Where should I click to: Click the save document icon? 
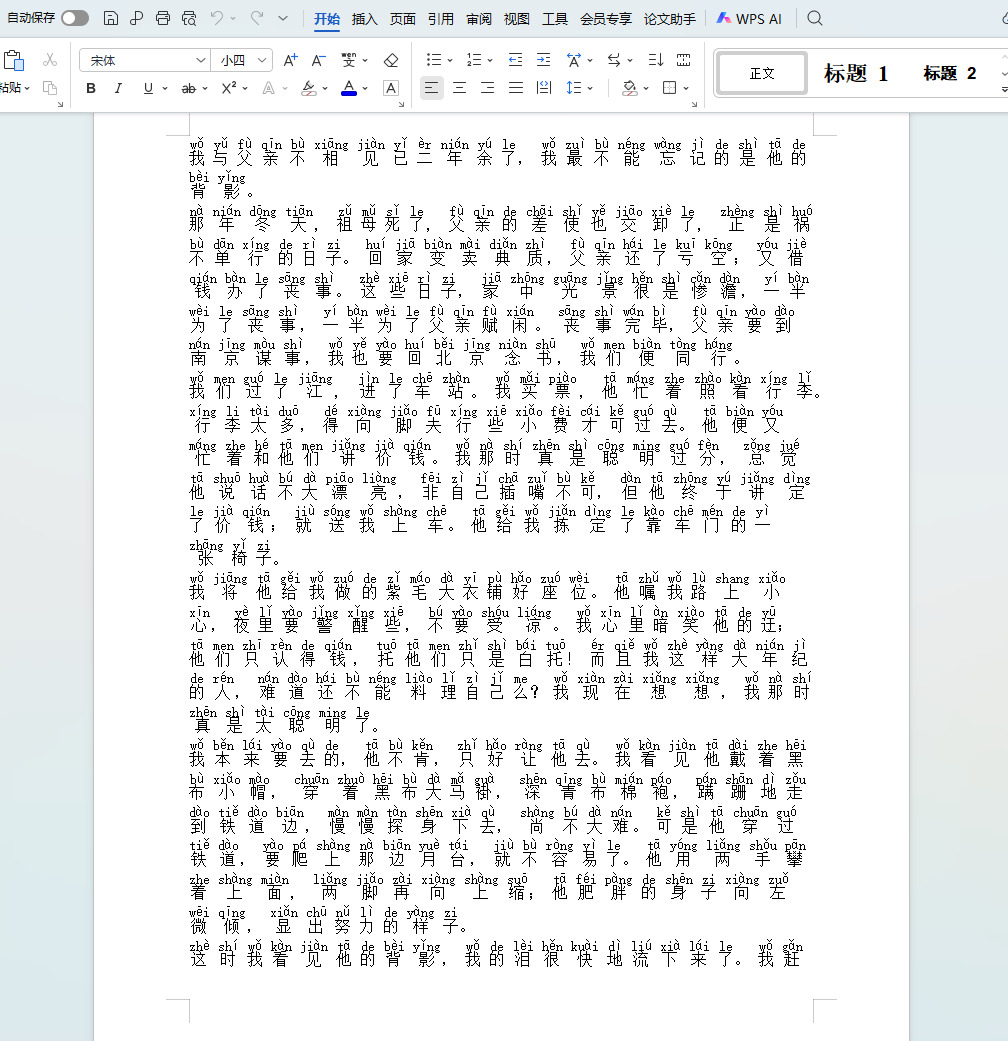(111, 19)
